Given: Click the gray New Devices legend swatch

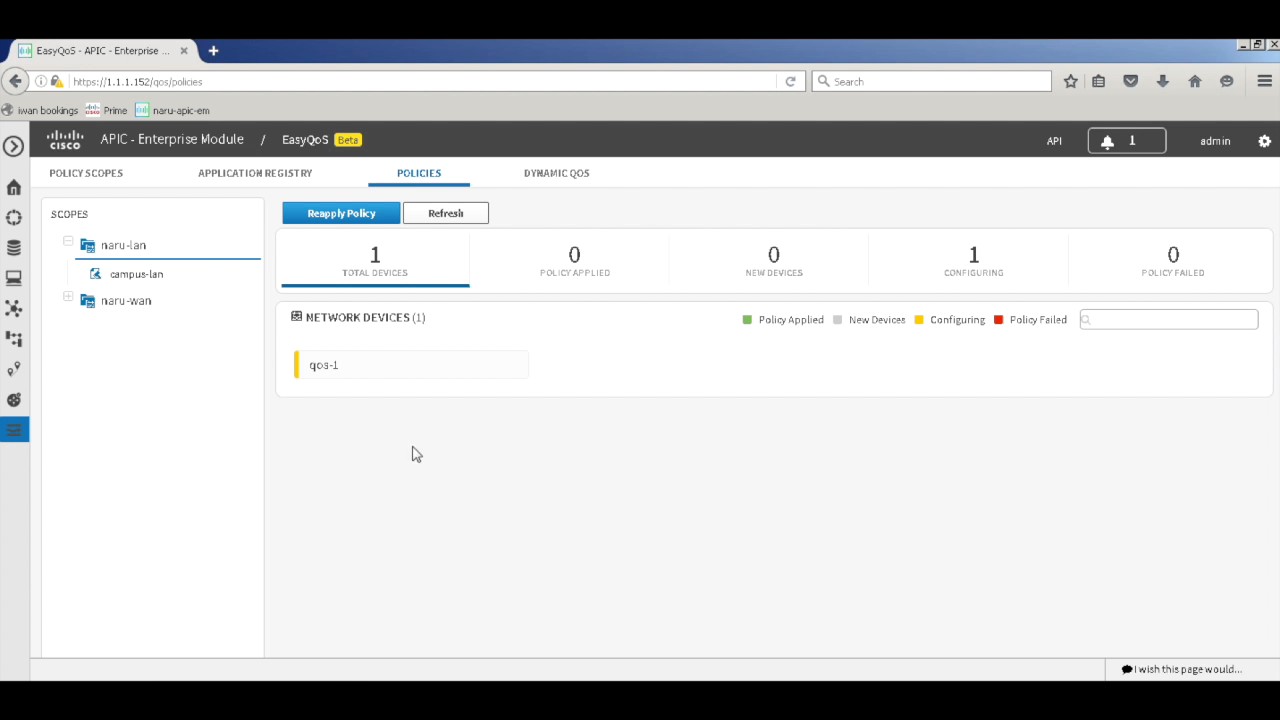Looking at the screenshot, I should point(837,320).
